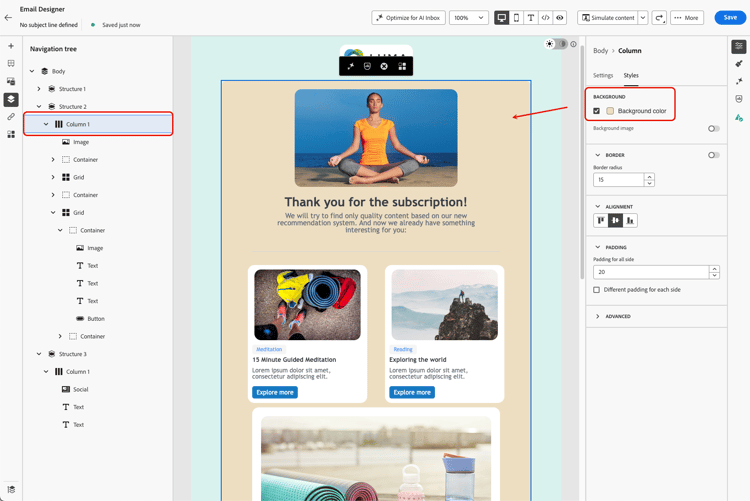Select the Social item in tree
The width and height of the screenshot is (750, 501).
[80, 389]
